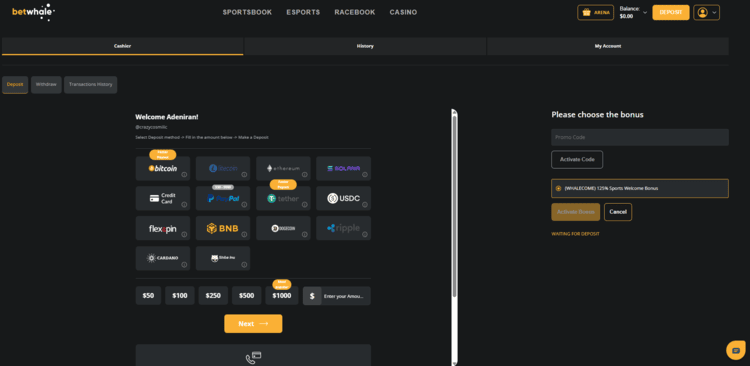This screenshot has height=366, width=750.
Task: Click the deposit panel vertical scrollbar
Action: point(454,206)
